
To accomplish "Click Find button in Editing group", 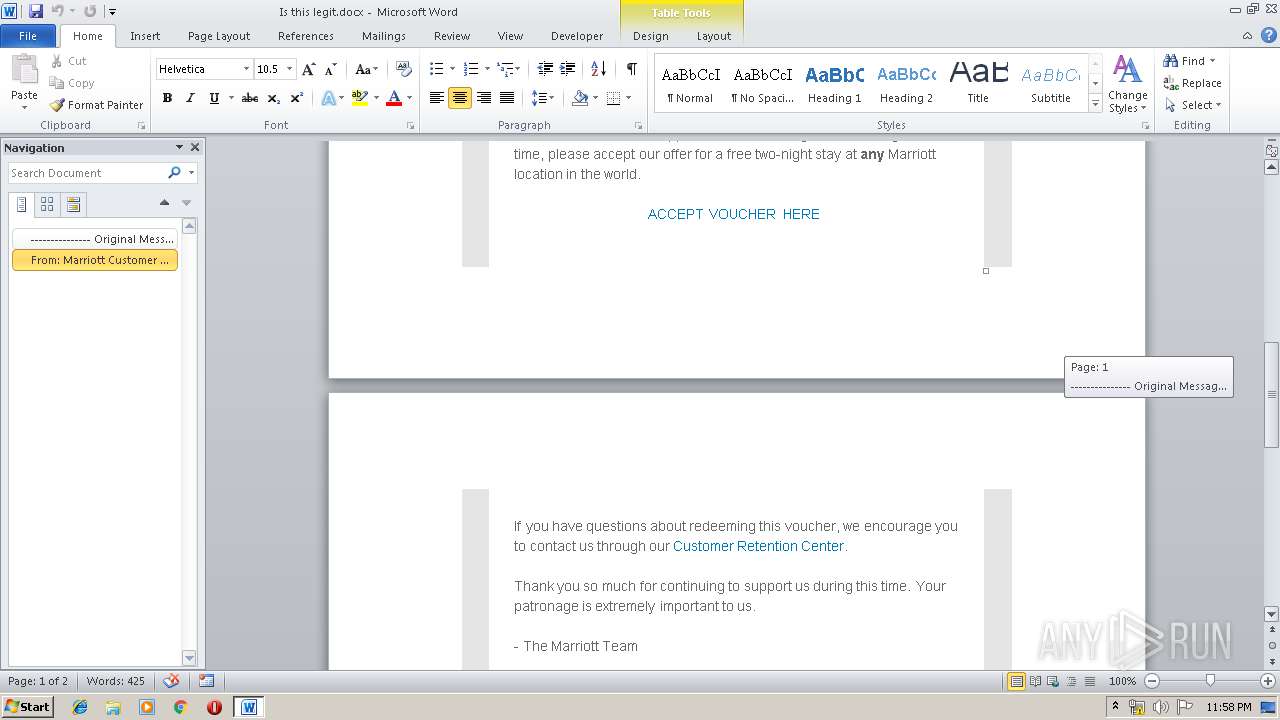I will [x=1190, y=61].
